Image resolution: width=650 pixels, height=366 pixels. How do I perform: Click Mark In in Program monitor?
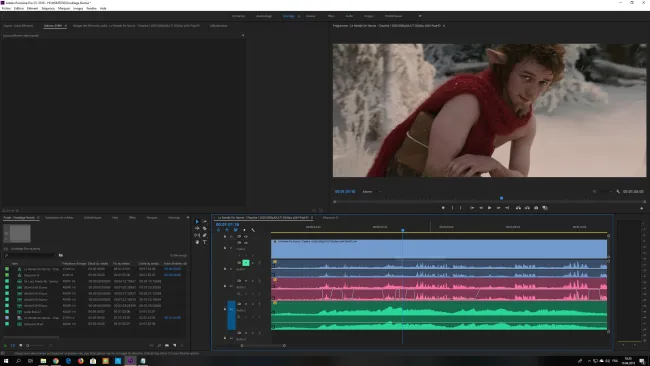coord(452,208)
